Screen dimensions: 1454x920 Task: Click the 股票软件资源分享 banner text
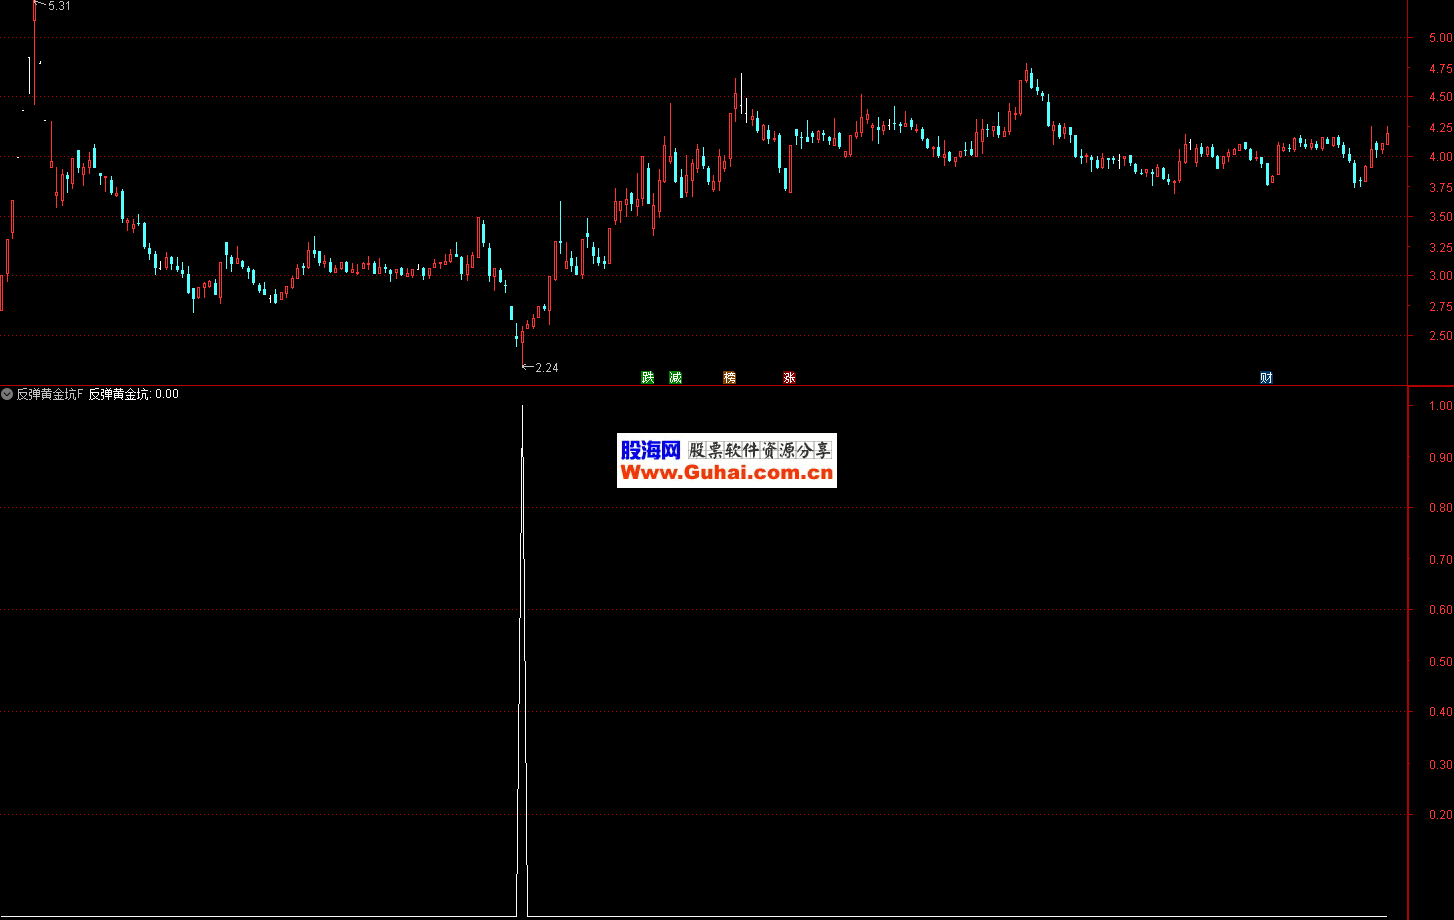coord(760,450)
